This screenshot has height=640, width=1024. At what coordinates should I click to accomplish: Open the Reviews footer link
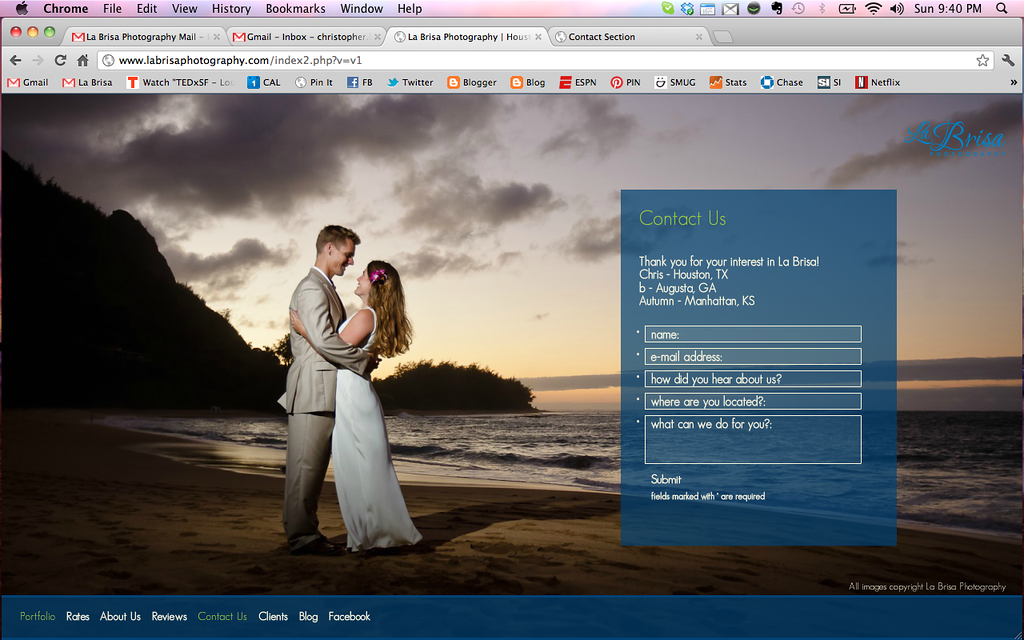click(169, 616)
